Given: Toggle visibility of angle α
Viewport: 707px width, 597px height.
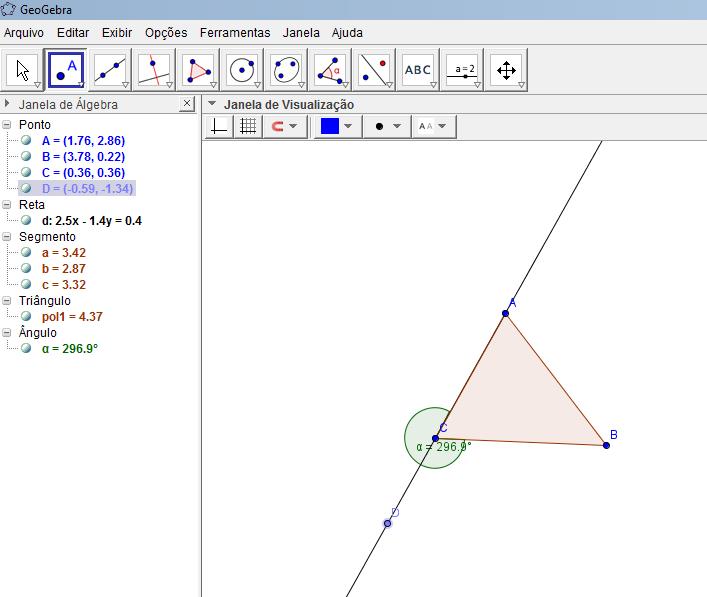Looking at the screenshot, I should click(27, 349).
